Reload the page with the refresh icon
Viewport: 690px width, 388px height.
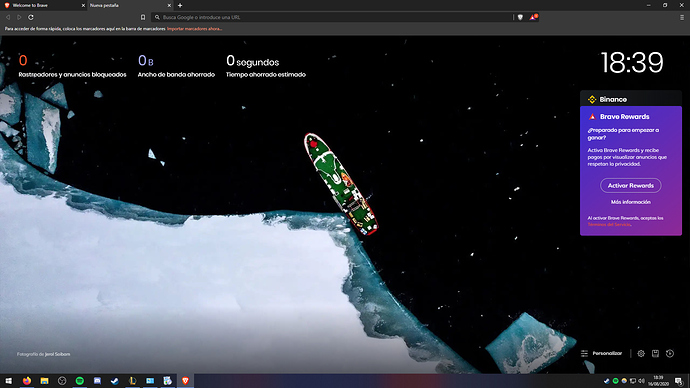(31, 17)
